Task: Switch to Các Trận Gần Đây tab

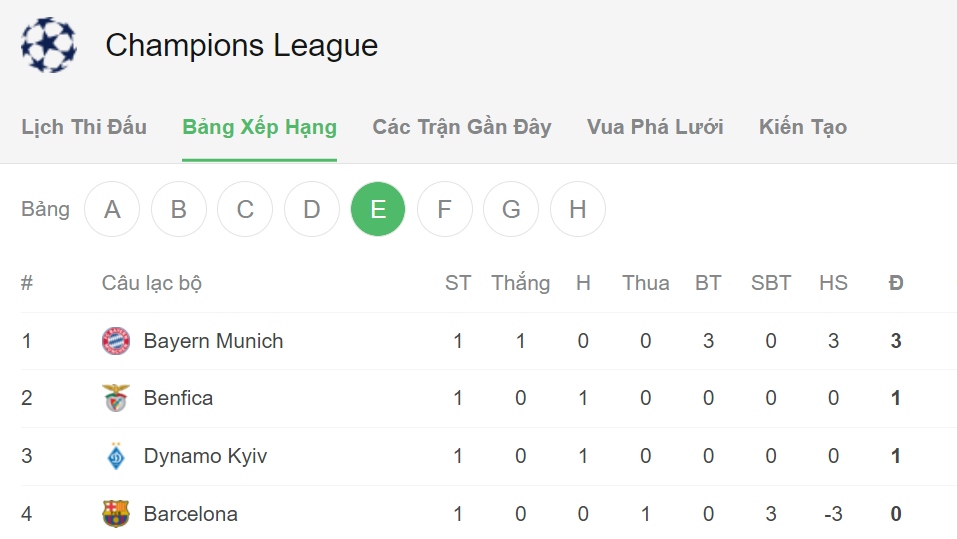Action: [462, 127]
